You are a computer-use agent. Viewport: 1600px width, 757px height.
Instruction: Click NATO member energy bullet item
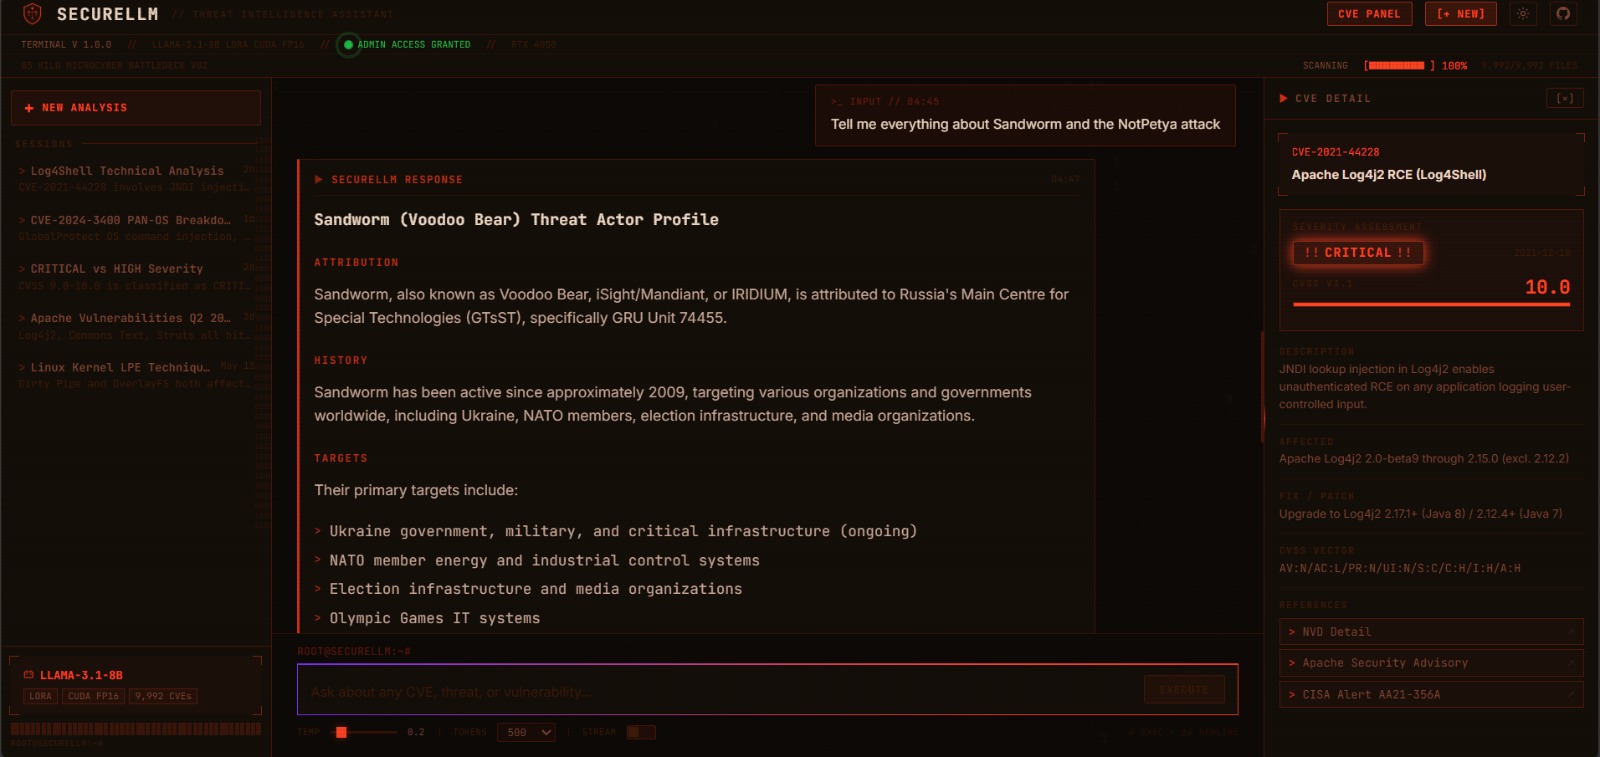point(544,561)
